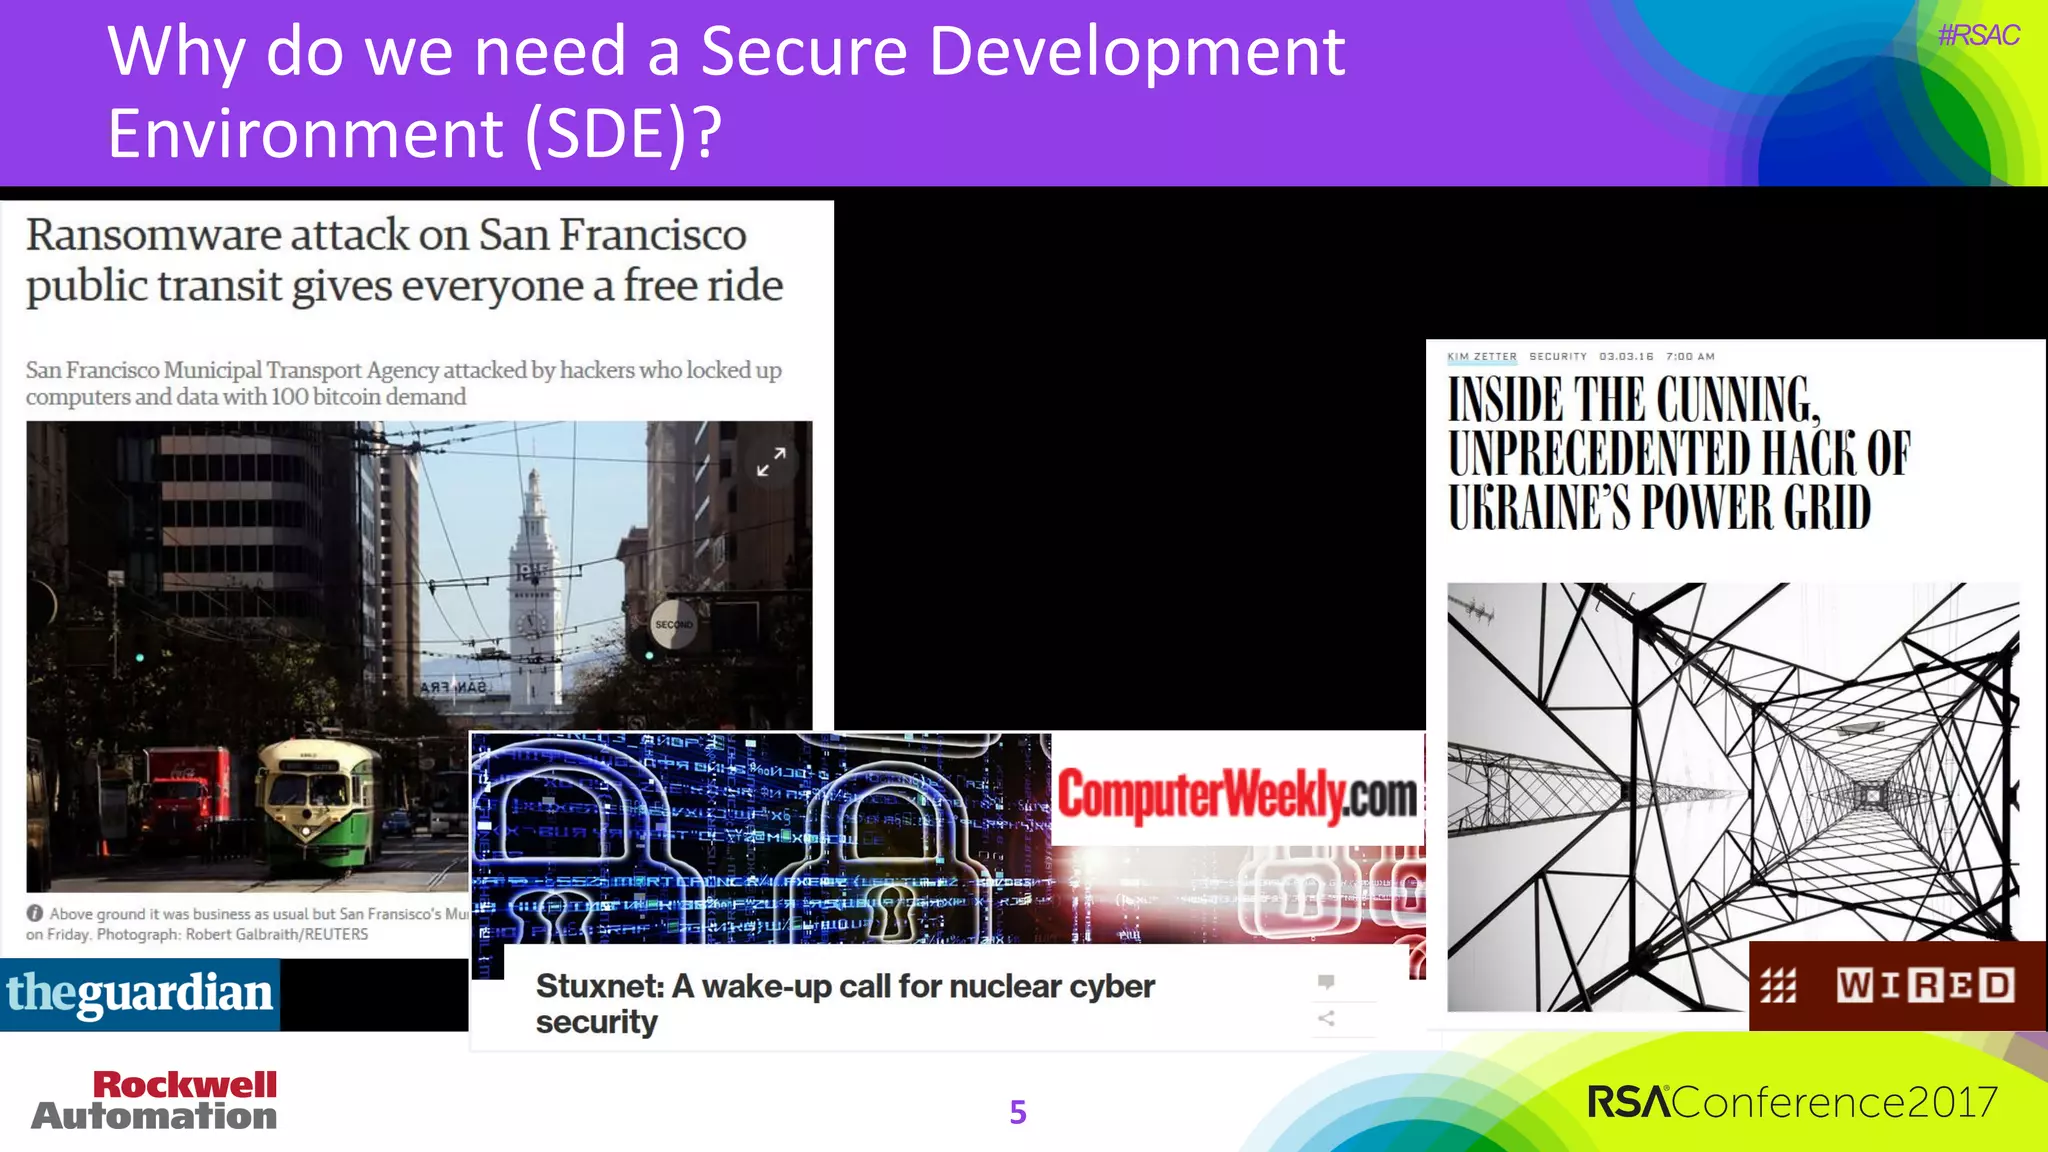The width and height of the screenshot is (2048, 1152).
Task: Click the slide title about Secure Development Environment
Action: click(726, 91)
